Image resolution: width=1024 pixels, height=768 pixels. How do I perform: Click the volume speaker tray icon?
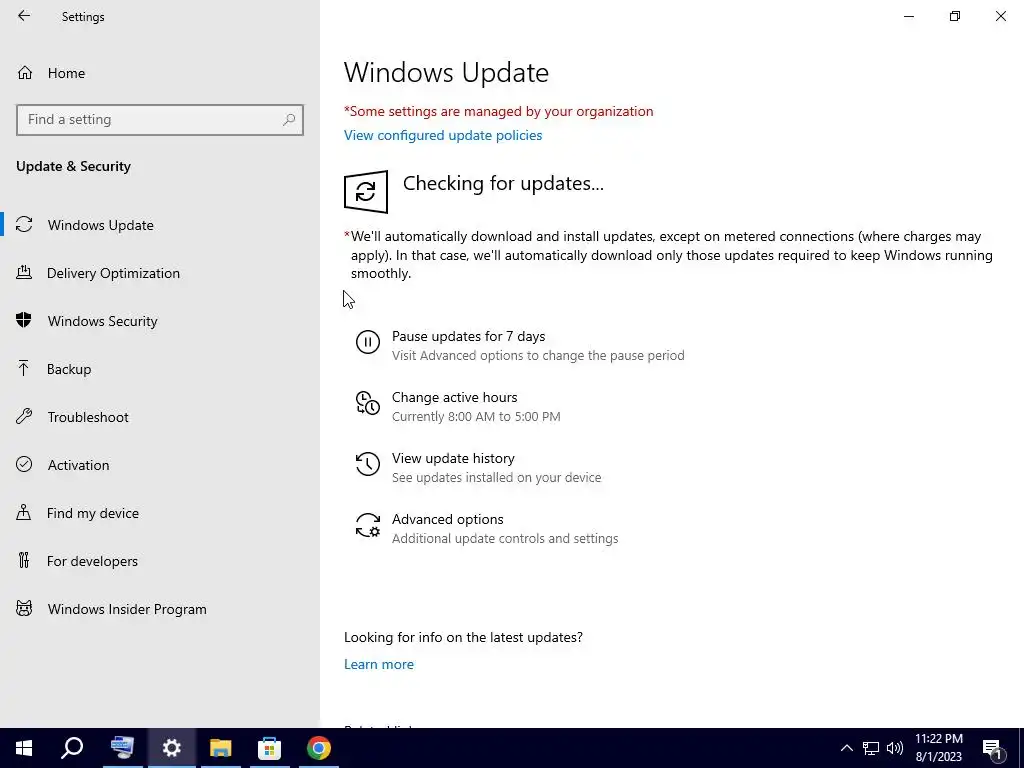[895, 748]
